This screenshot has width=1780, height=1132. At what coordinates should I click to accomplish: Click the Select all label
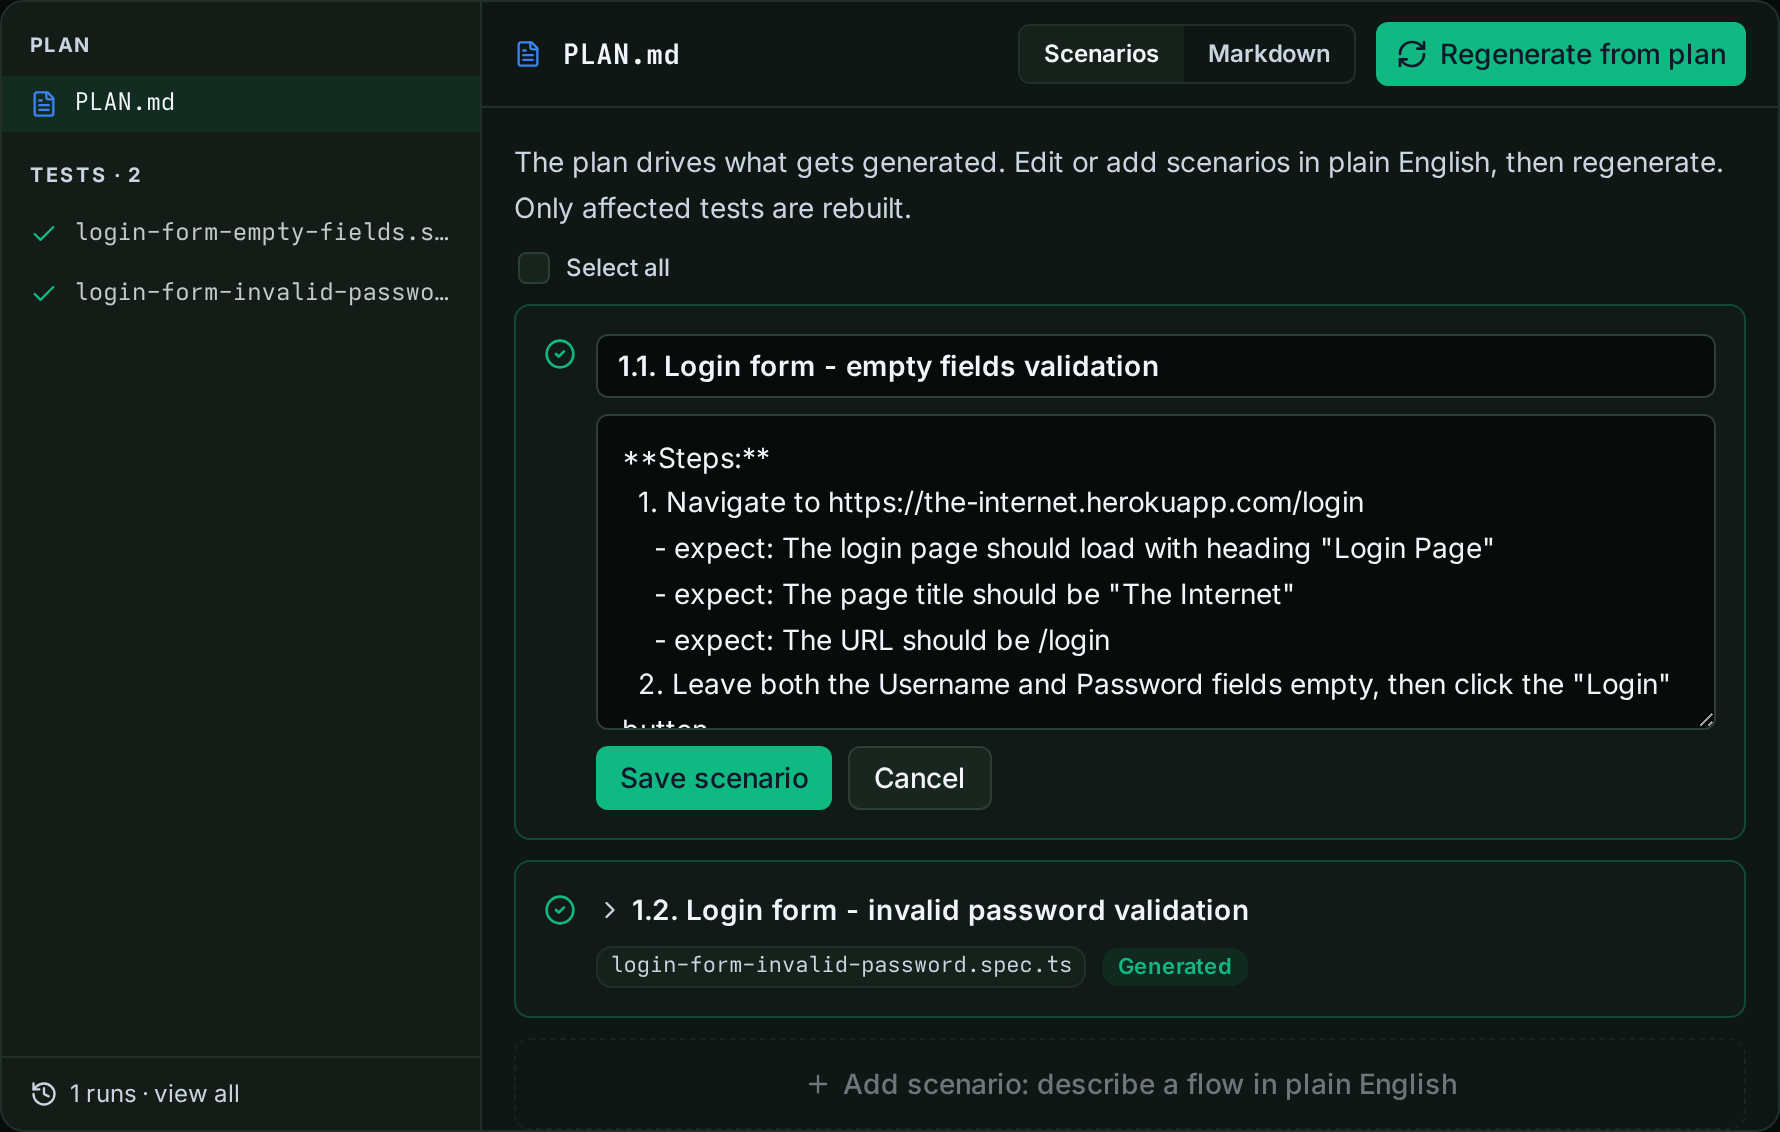tap(618, 268)
